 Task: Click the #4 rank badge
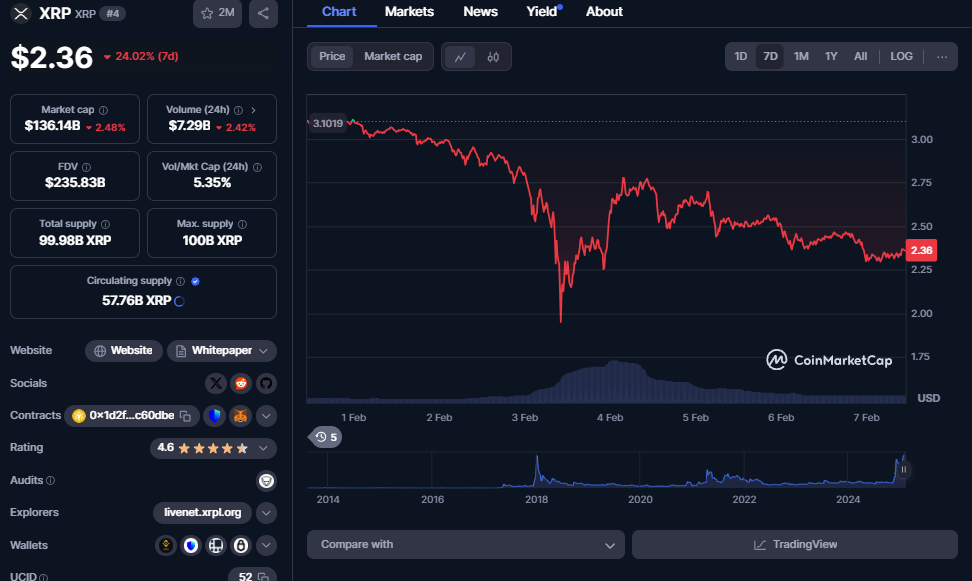click(x=112, y=13)
